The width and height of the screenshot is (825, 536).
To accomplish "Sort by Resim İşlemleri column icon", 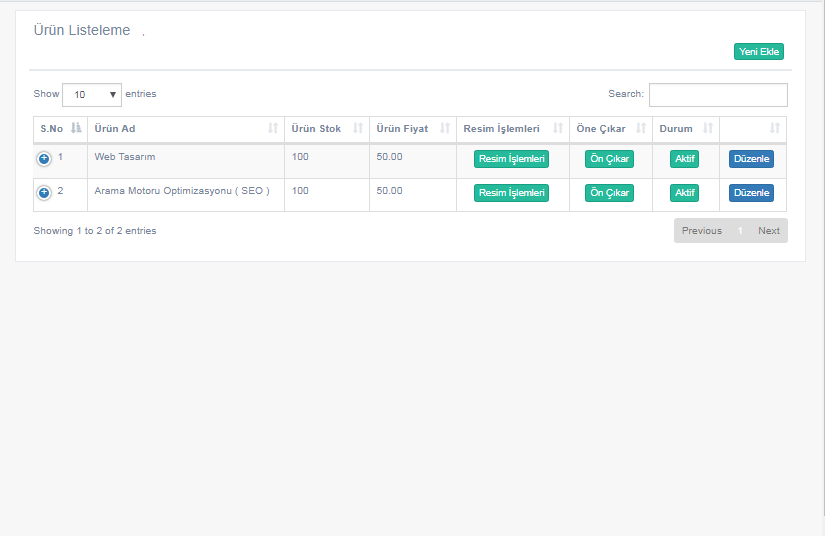I will (558, 128).
